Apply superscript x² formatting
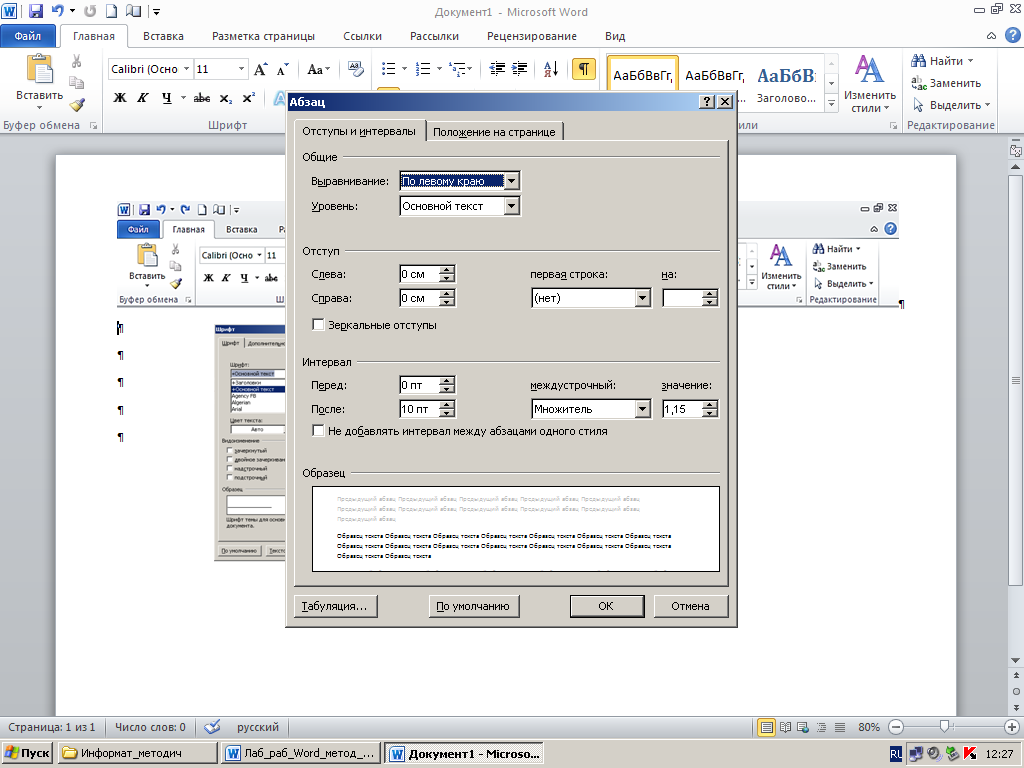 [249, 98]
